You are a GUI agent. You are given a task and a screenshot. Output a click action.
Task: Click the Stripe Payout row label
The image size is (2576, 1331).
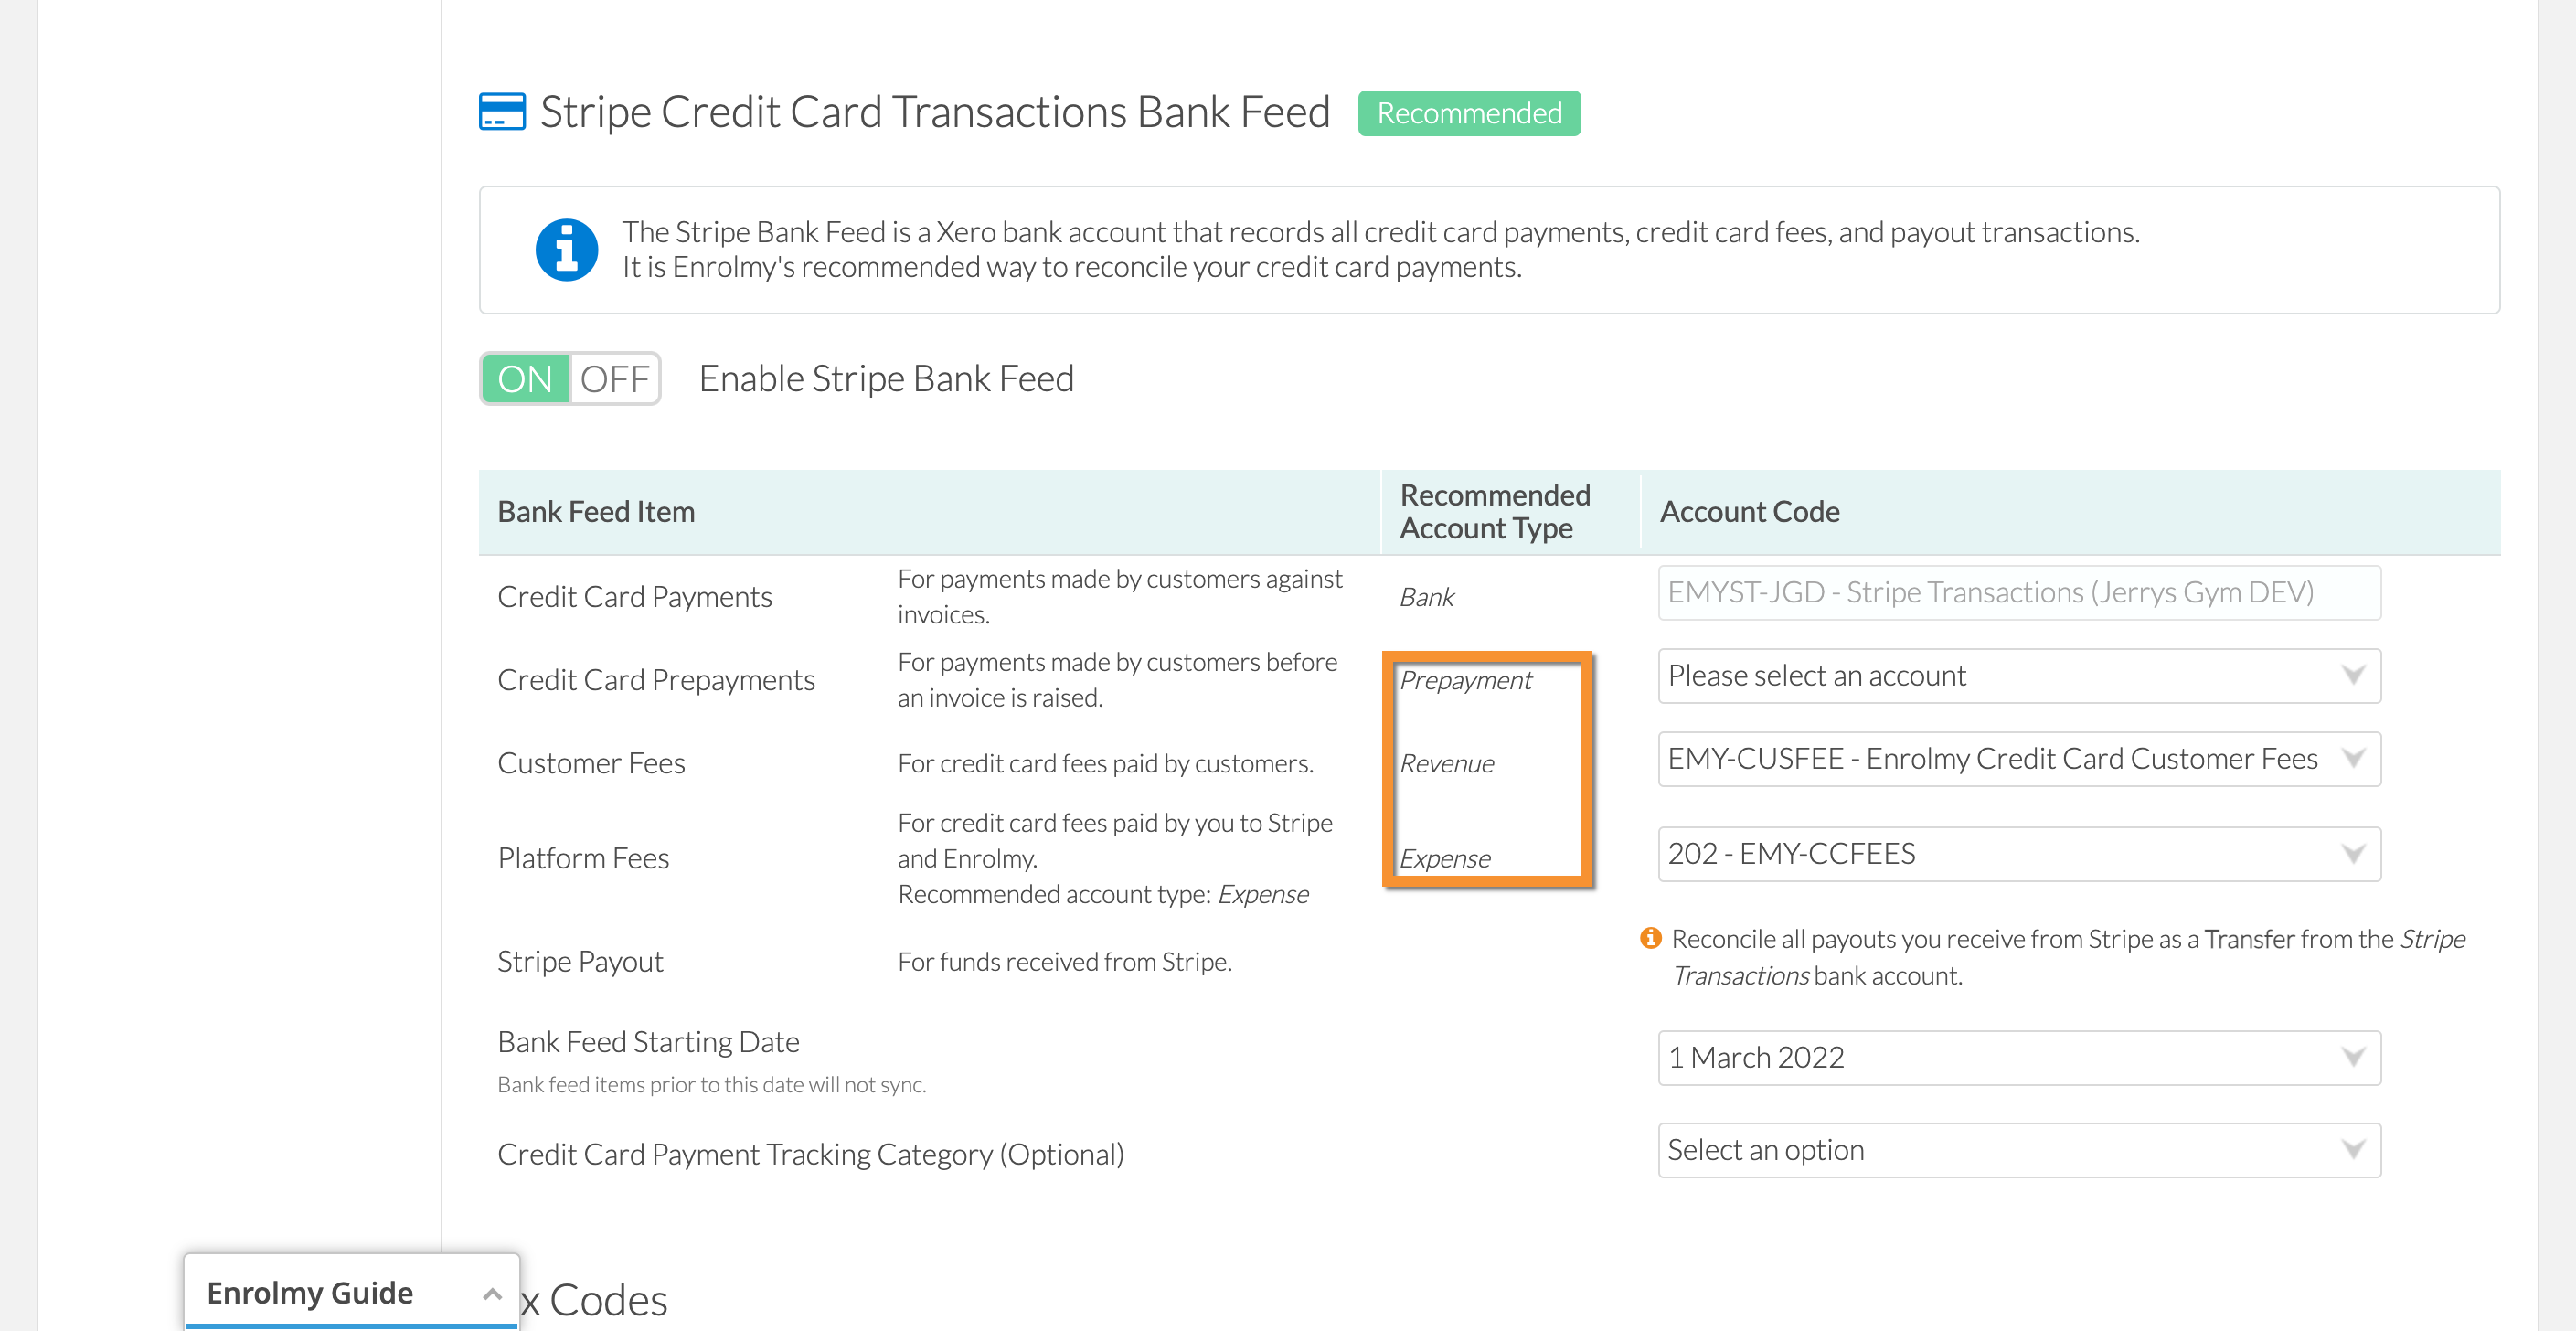580,962
